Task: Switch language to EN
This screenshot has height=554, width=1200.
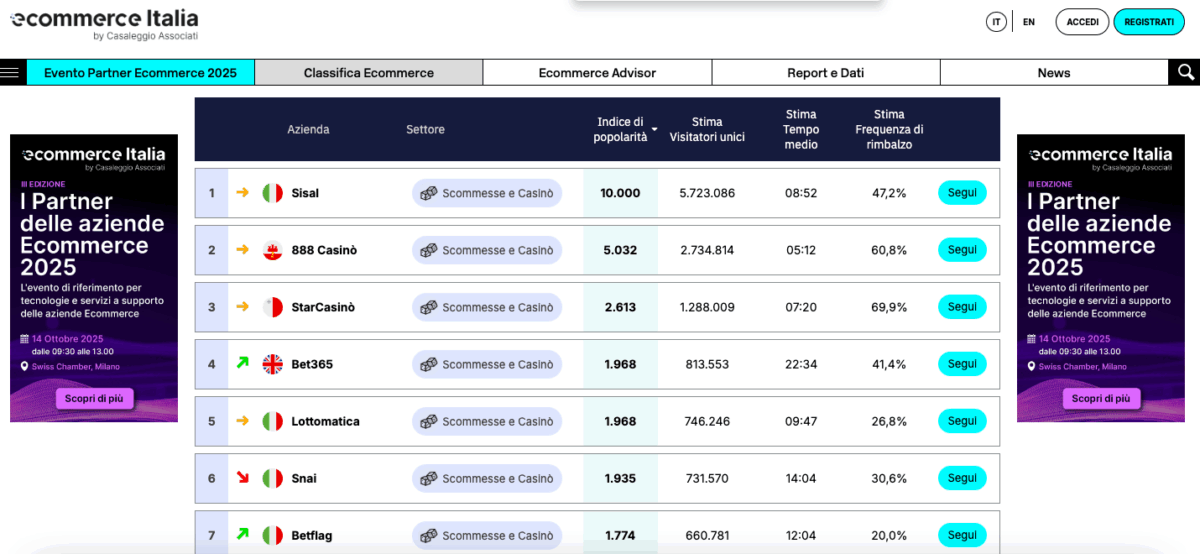Action: click(1028, 22)
